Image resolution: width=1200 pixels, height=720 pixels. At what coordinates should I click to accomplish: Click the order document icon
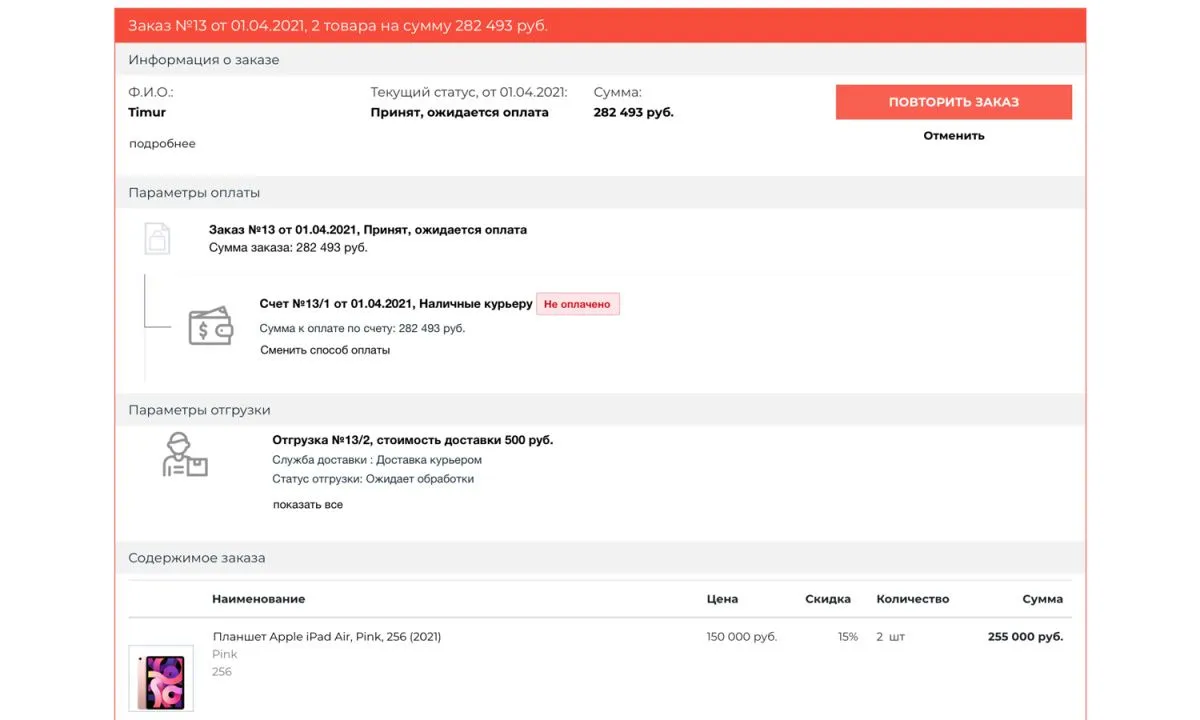[x=157, y=238]
